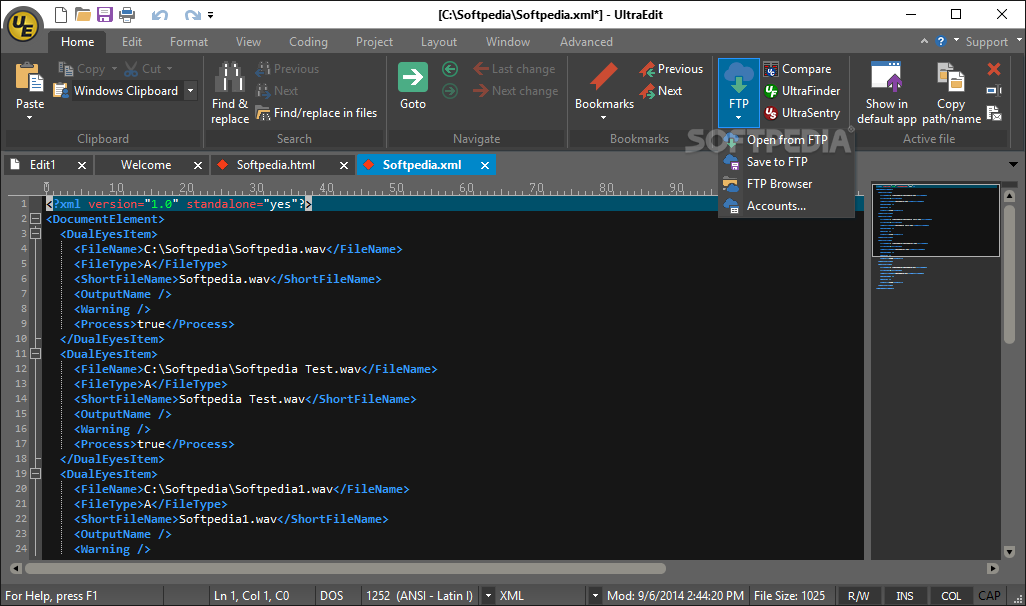The width and height of the screenshot is (1026, 606).
Task: Click the help question mark icon
Action: [x=941, y=41]
